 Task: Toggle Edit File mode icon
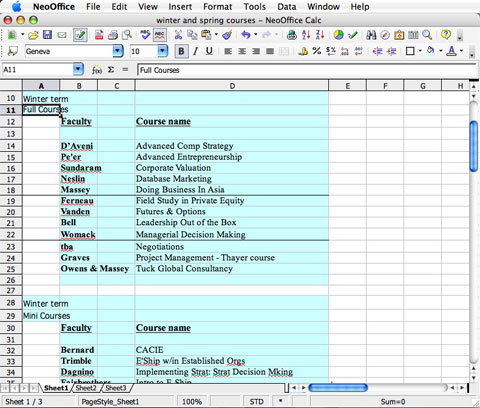coord(80,35)
